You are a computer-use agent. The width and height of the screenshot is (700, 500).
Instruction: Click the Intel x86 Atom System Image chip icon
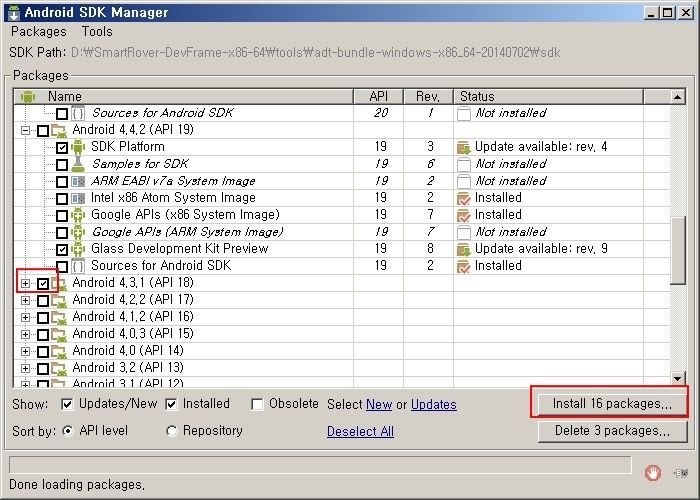tap(78, 198)
